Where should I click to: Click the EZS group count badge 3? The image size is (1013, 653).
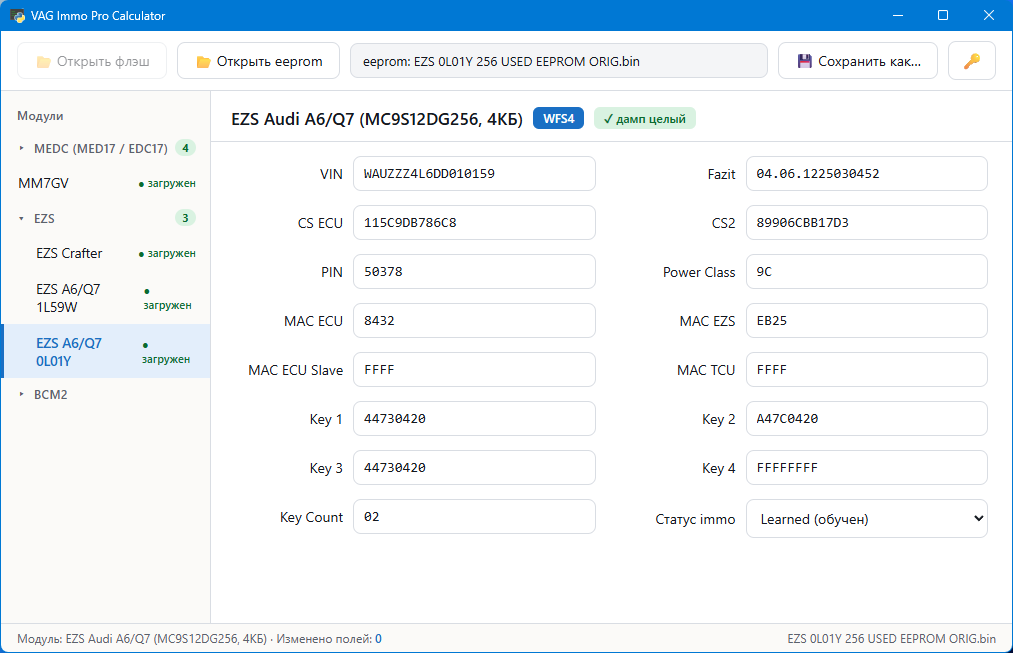click(185, 218)
